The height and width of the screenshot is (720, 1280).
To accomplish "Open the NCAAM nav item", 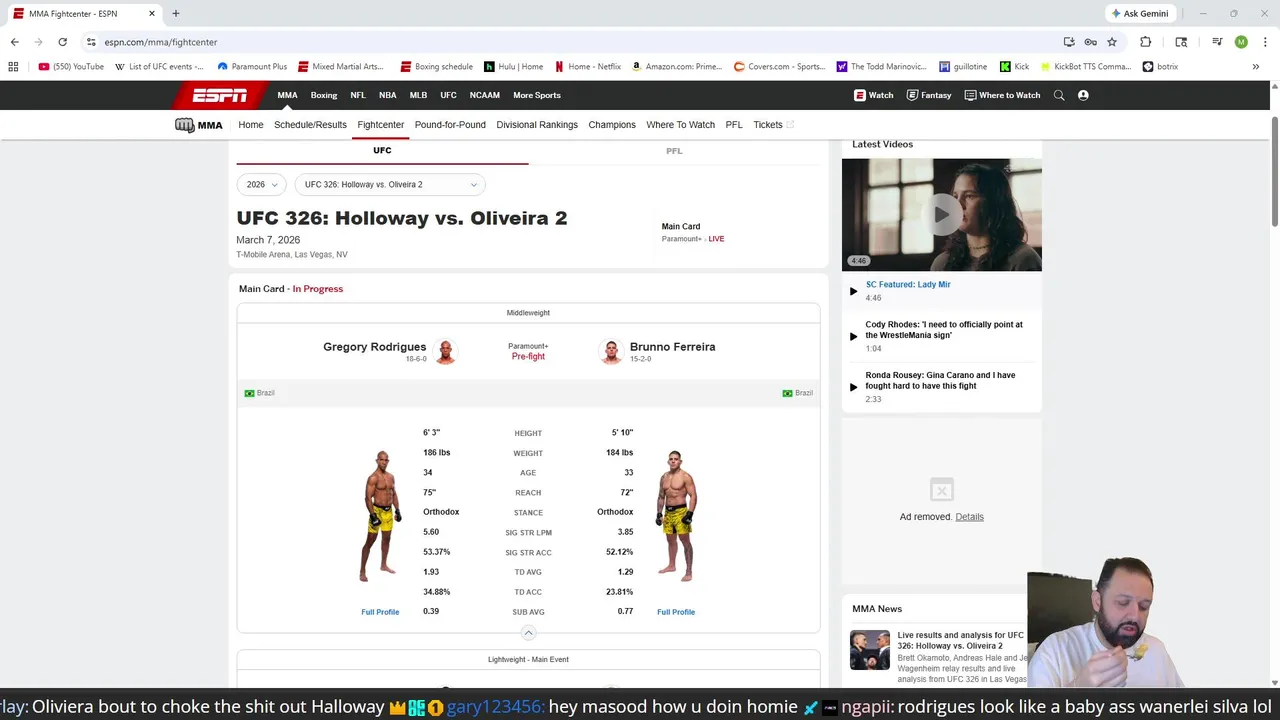I will [484, 95].
